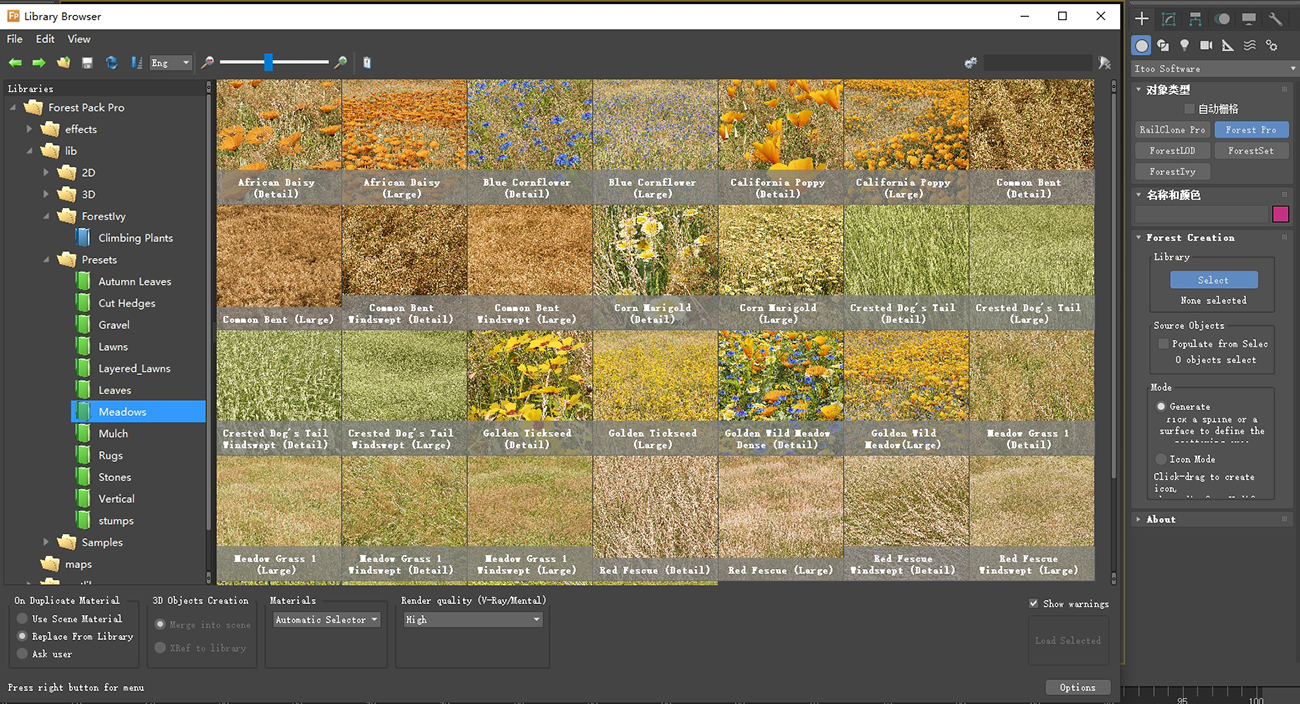Open the Motion tab in the command panel

(x=1223, y=19)
